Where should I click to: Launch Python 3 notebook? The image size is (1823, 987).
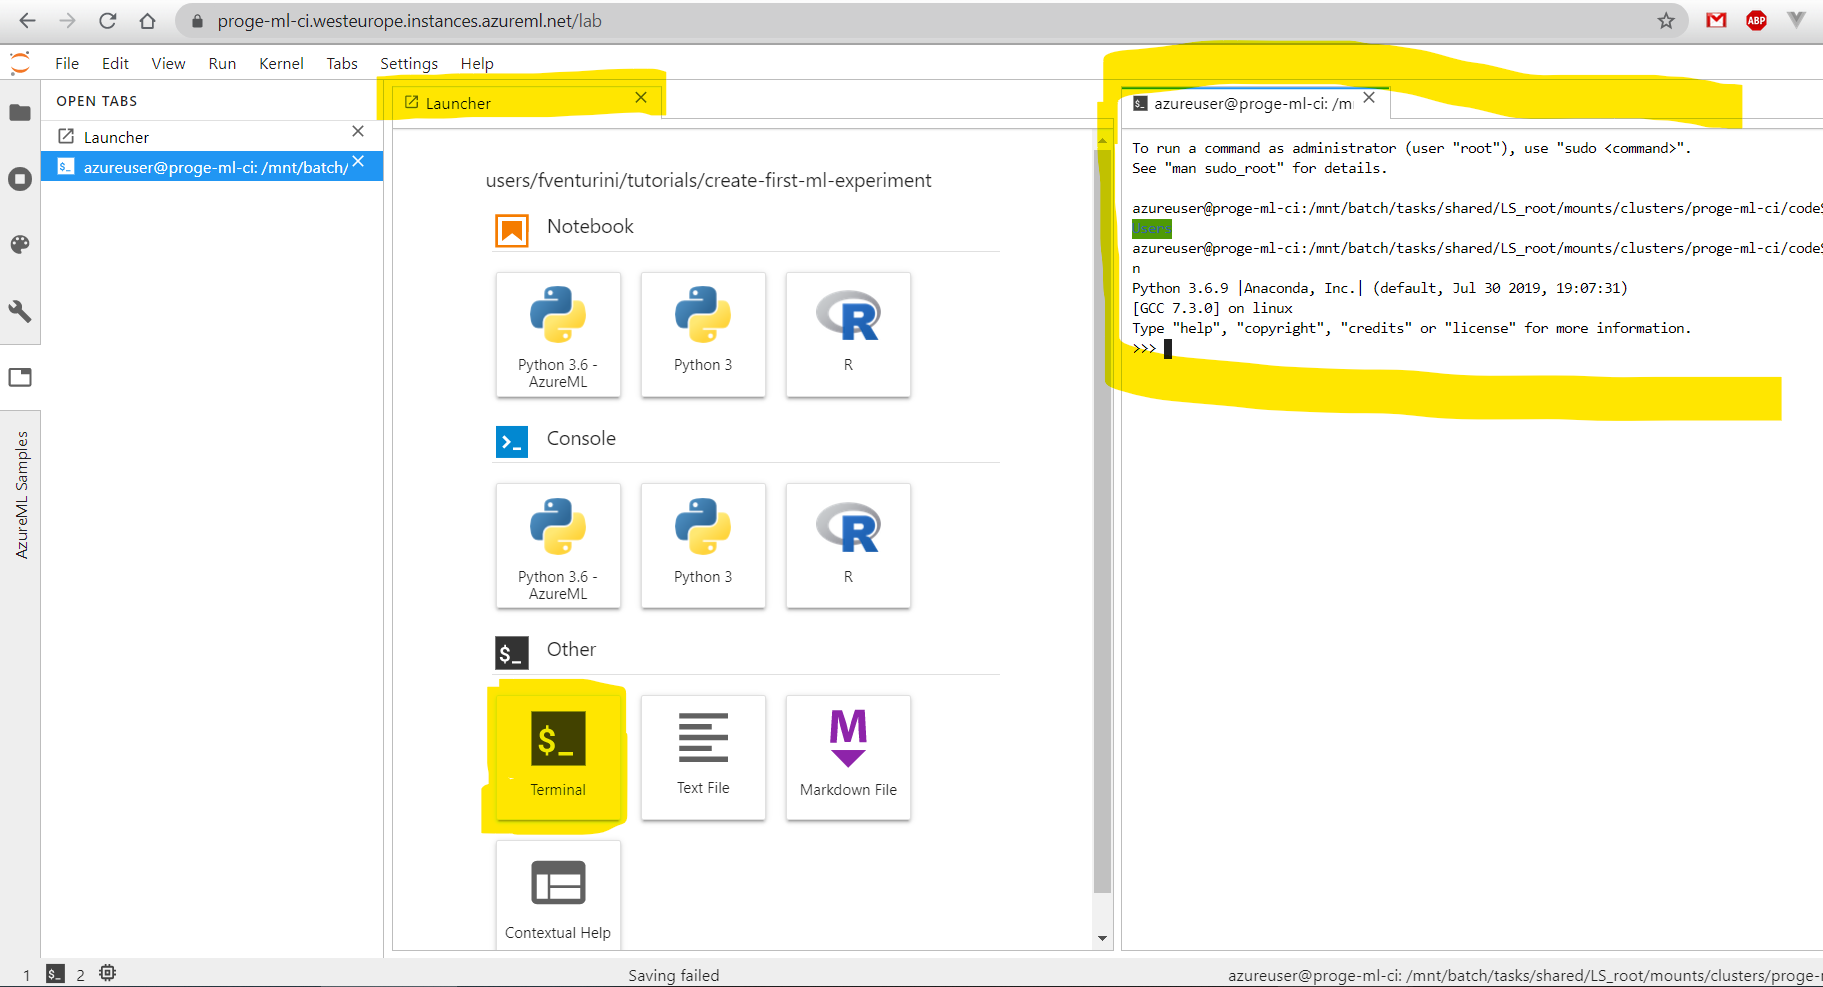703,335
